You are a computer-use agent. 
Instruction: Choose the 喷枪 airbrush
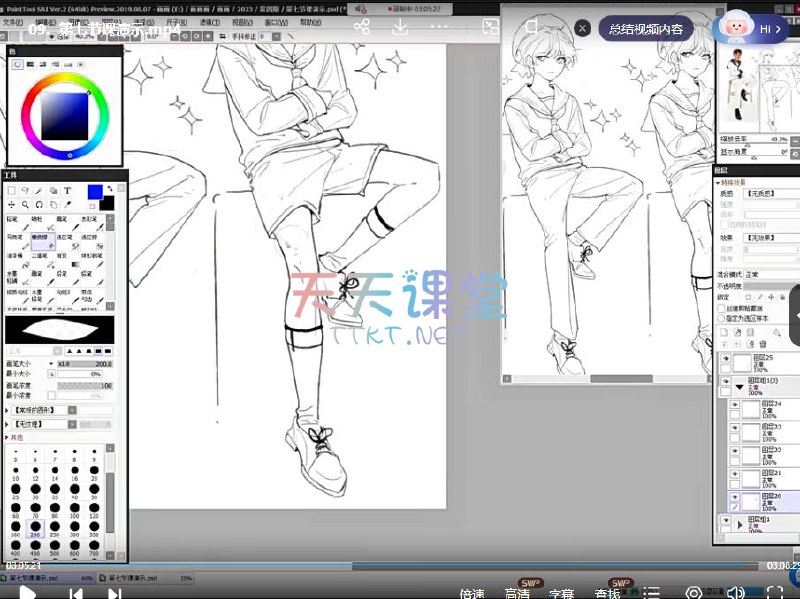click(x=43, y=223)
